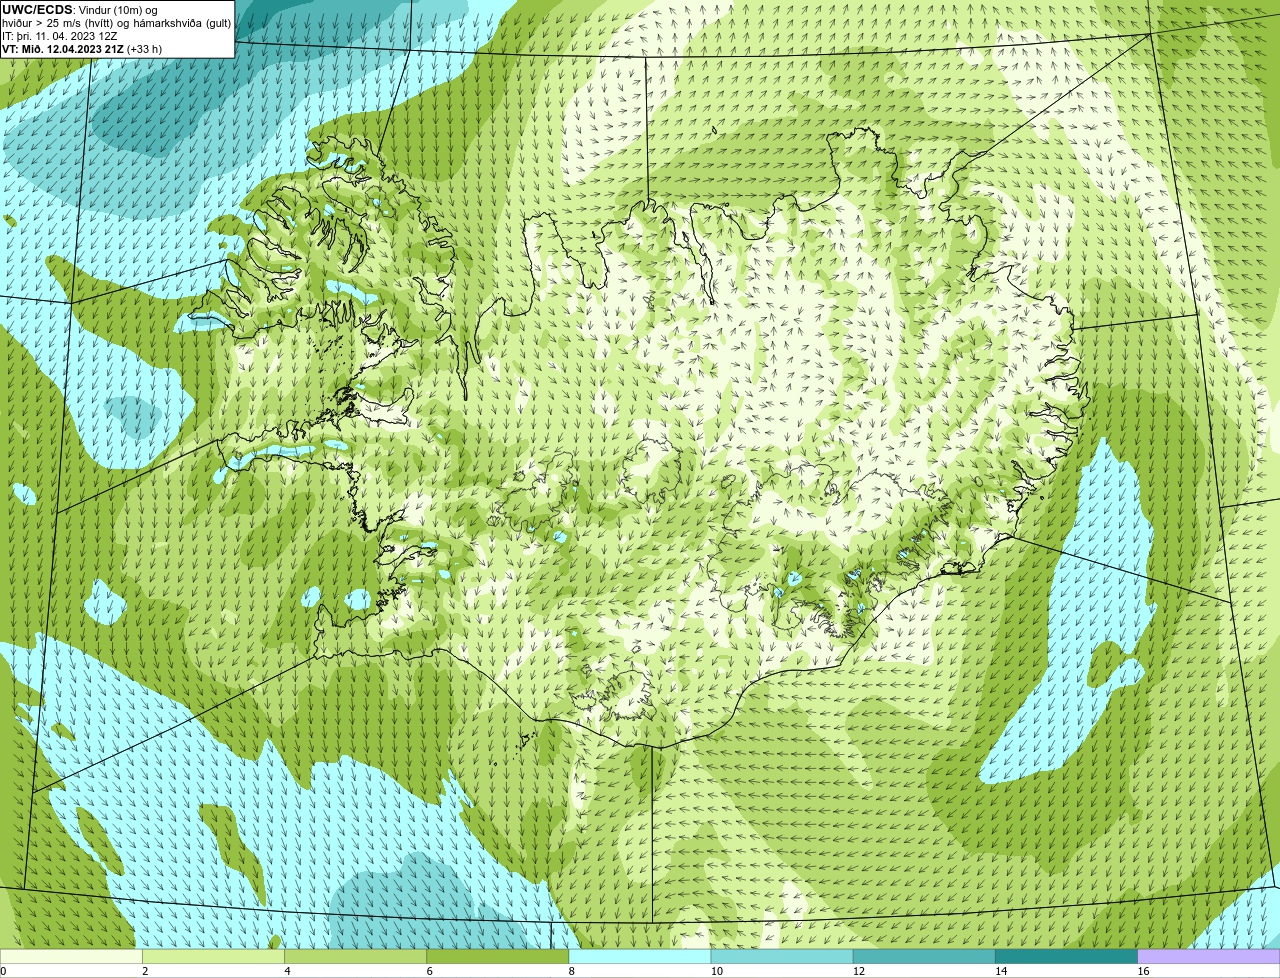Click the 14–16 m/s dark teal legend swatch
The height and width of the screenshot is (978, 1280).
1067,957
